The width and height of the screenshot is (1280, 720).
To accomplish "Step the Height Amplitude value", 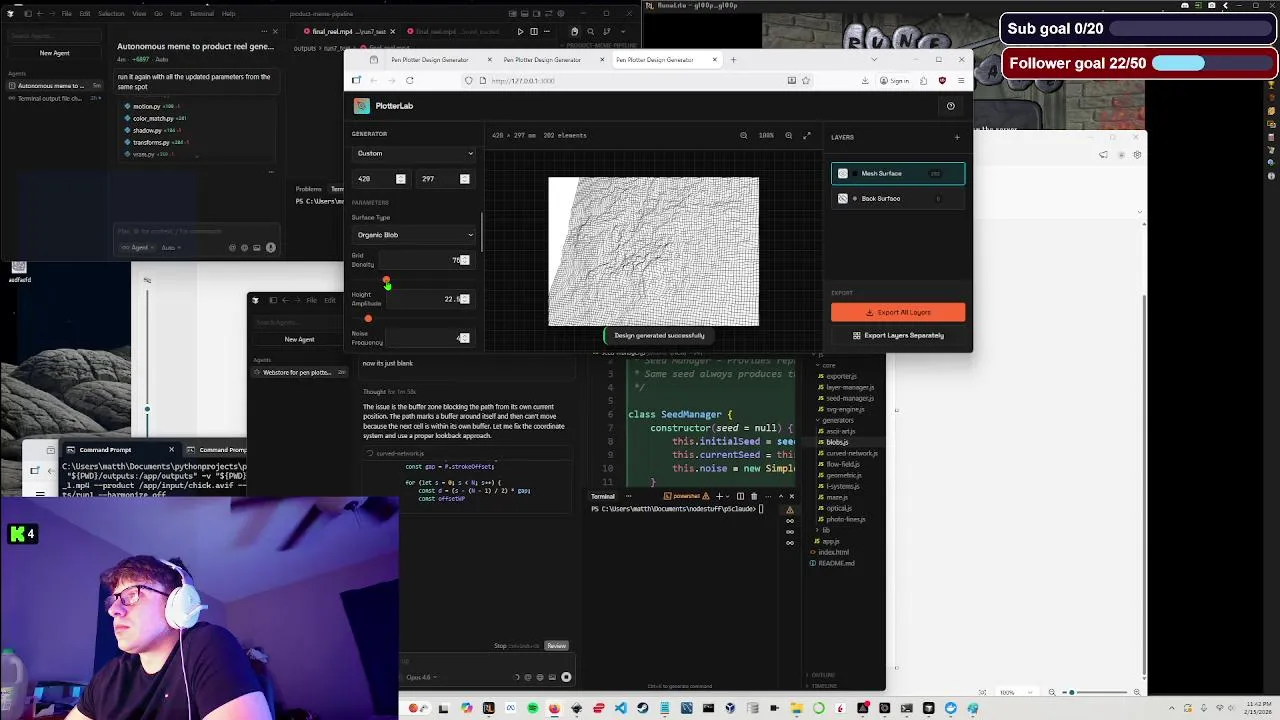I will pos(464,299).
